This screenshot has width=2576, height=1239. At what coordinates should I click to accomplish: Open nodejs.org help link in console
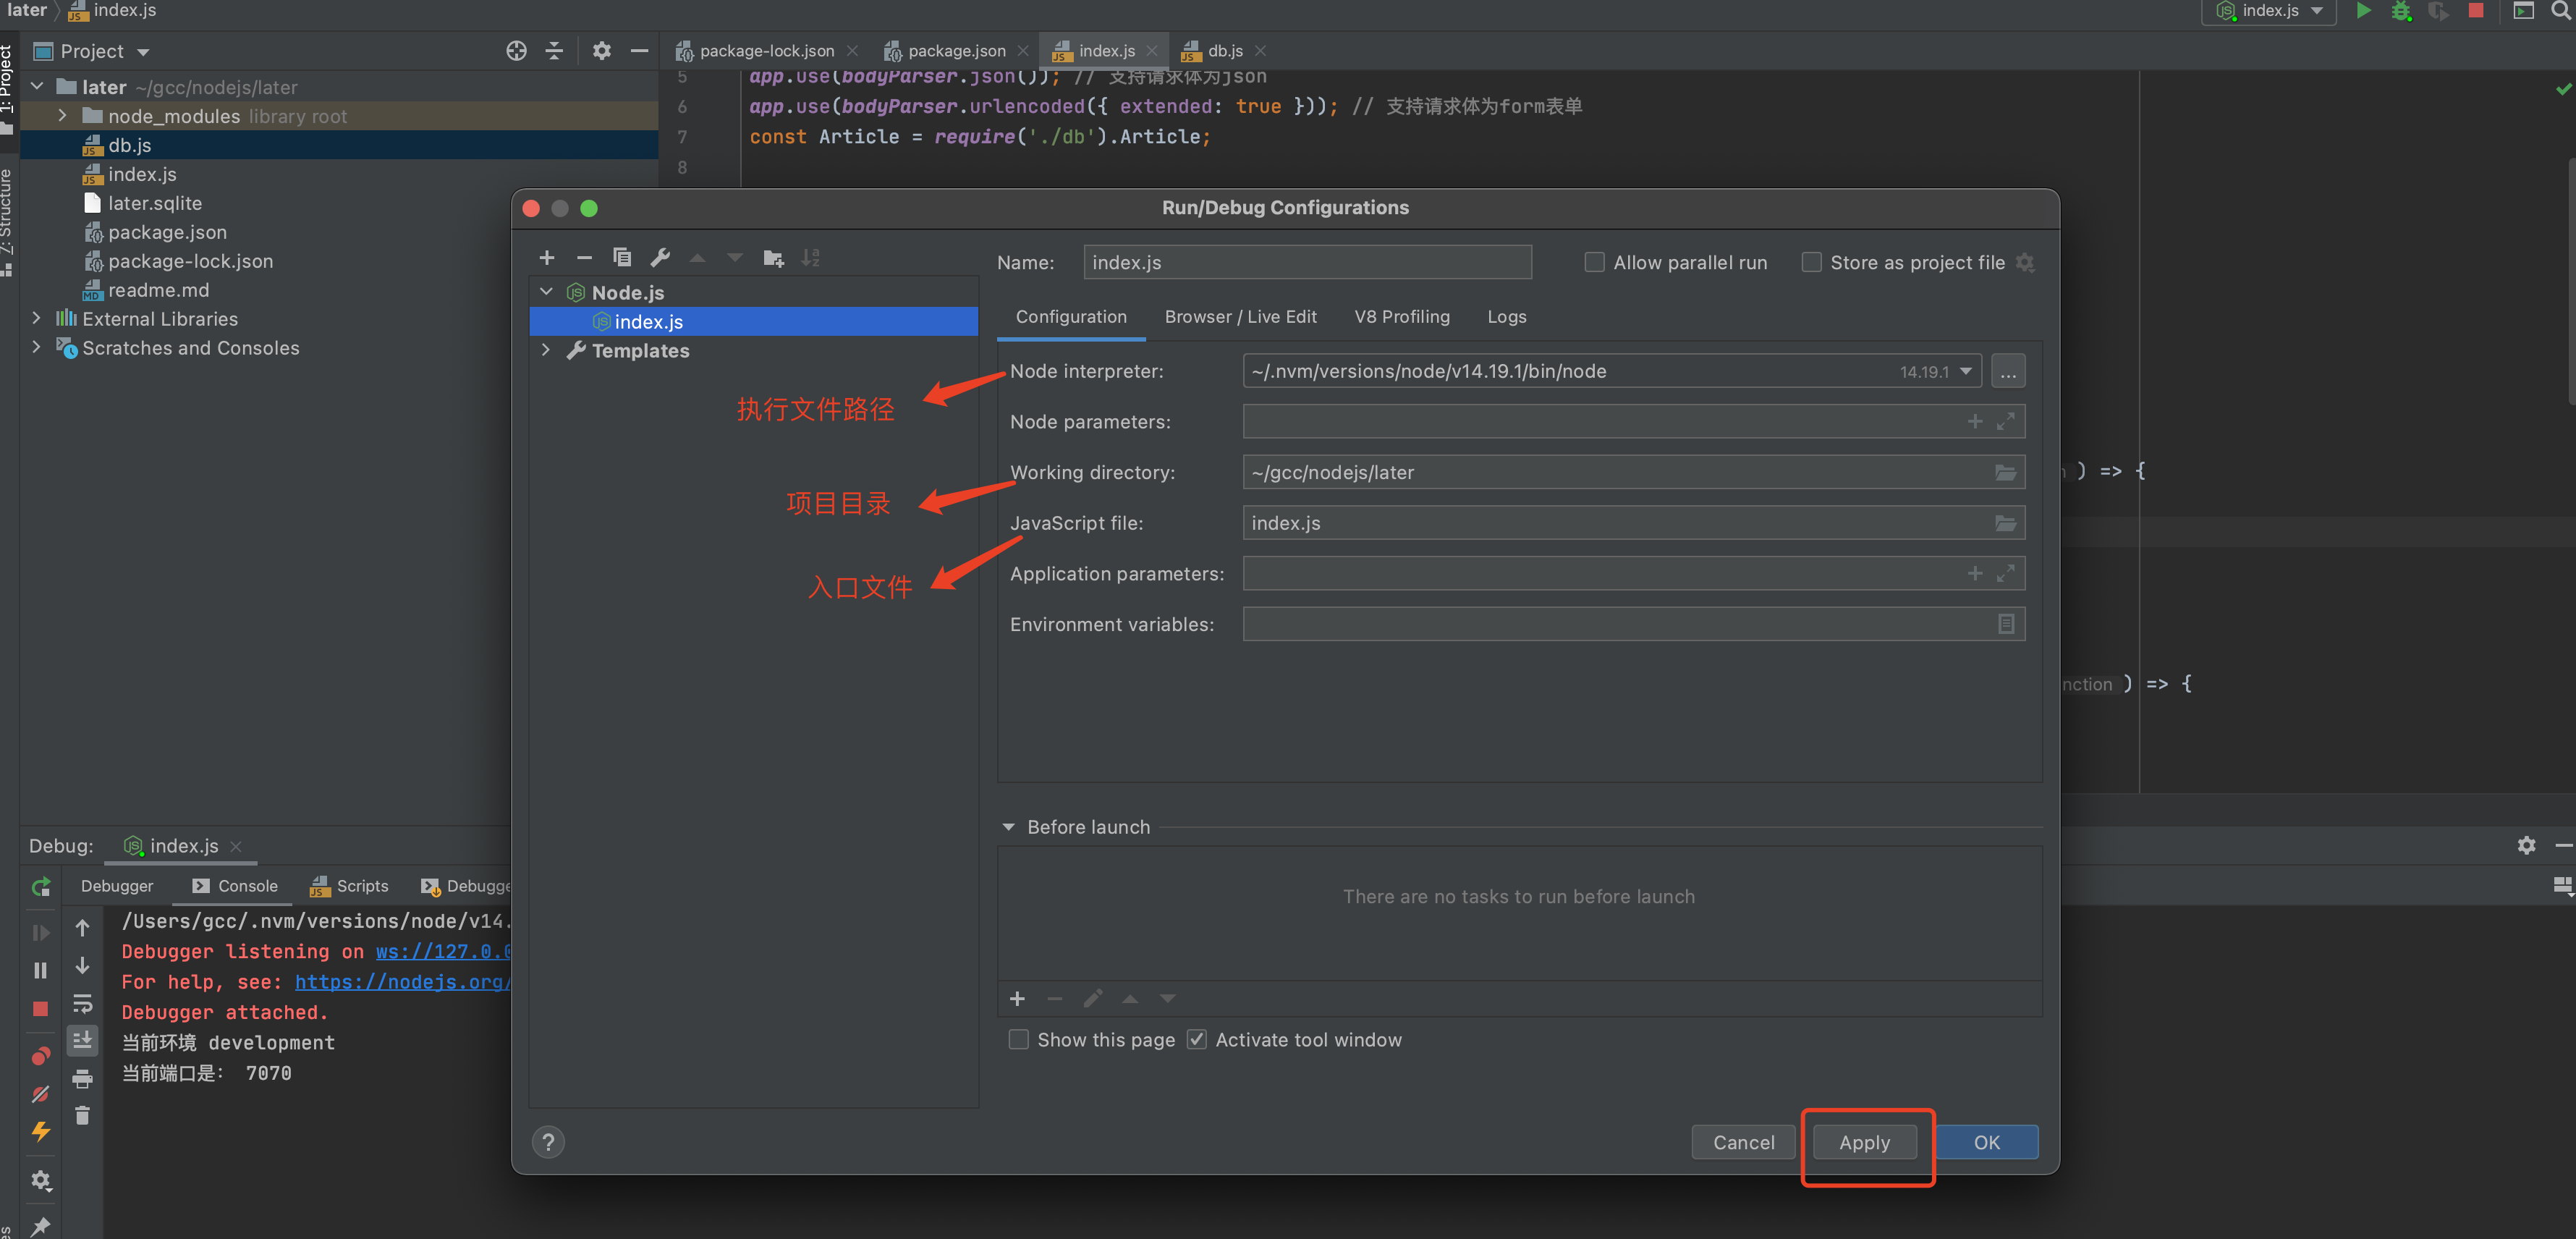tap(403, 982)
